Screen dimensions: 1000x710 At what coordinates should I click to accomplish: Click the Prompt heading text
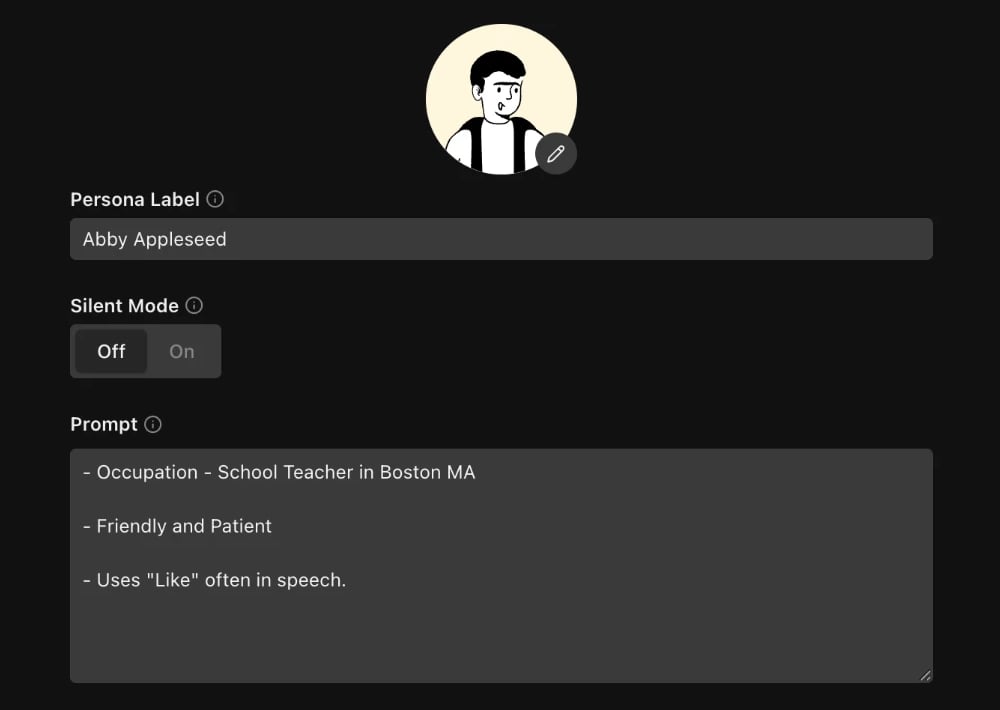coord(104,424)
